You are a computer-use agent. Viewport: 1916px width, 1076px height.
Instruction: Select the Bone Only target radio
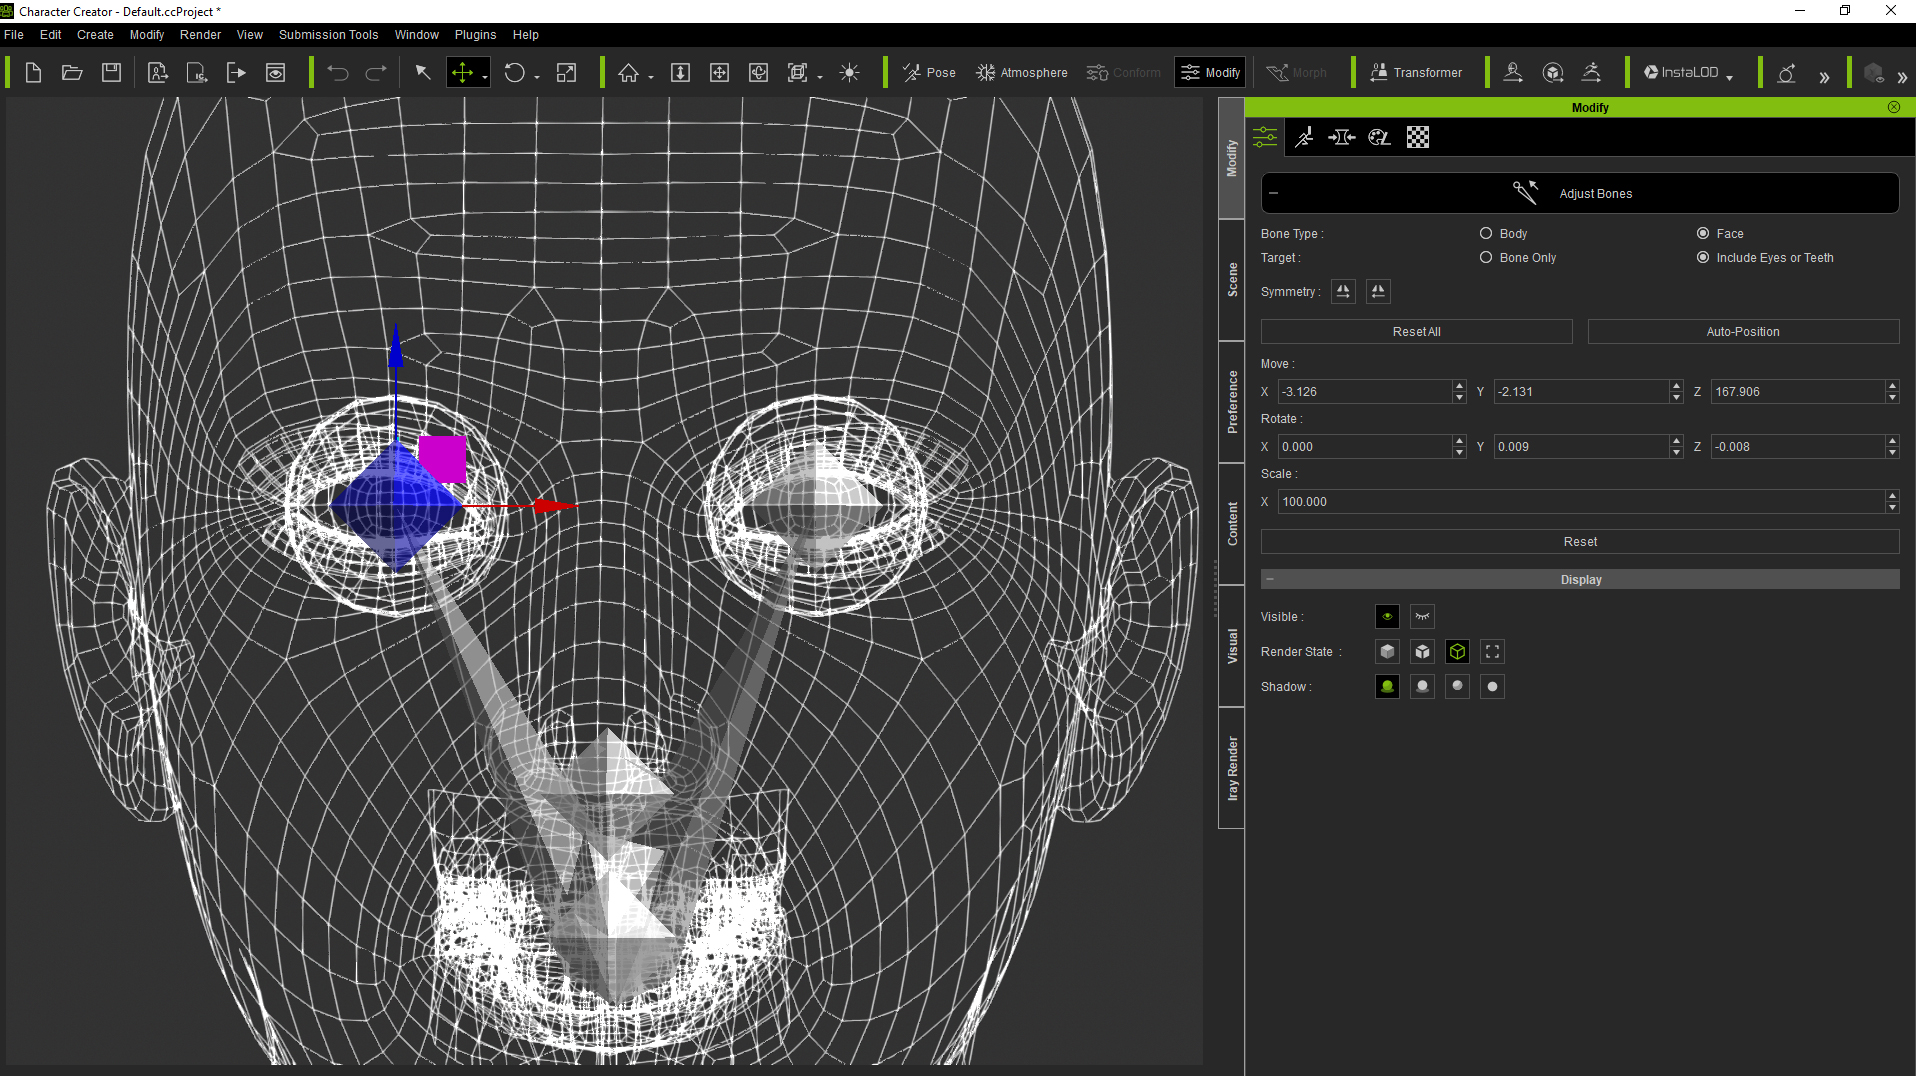click(1486, 257)
